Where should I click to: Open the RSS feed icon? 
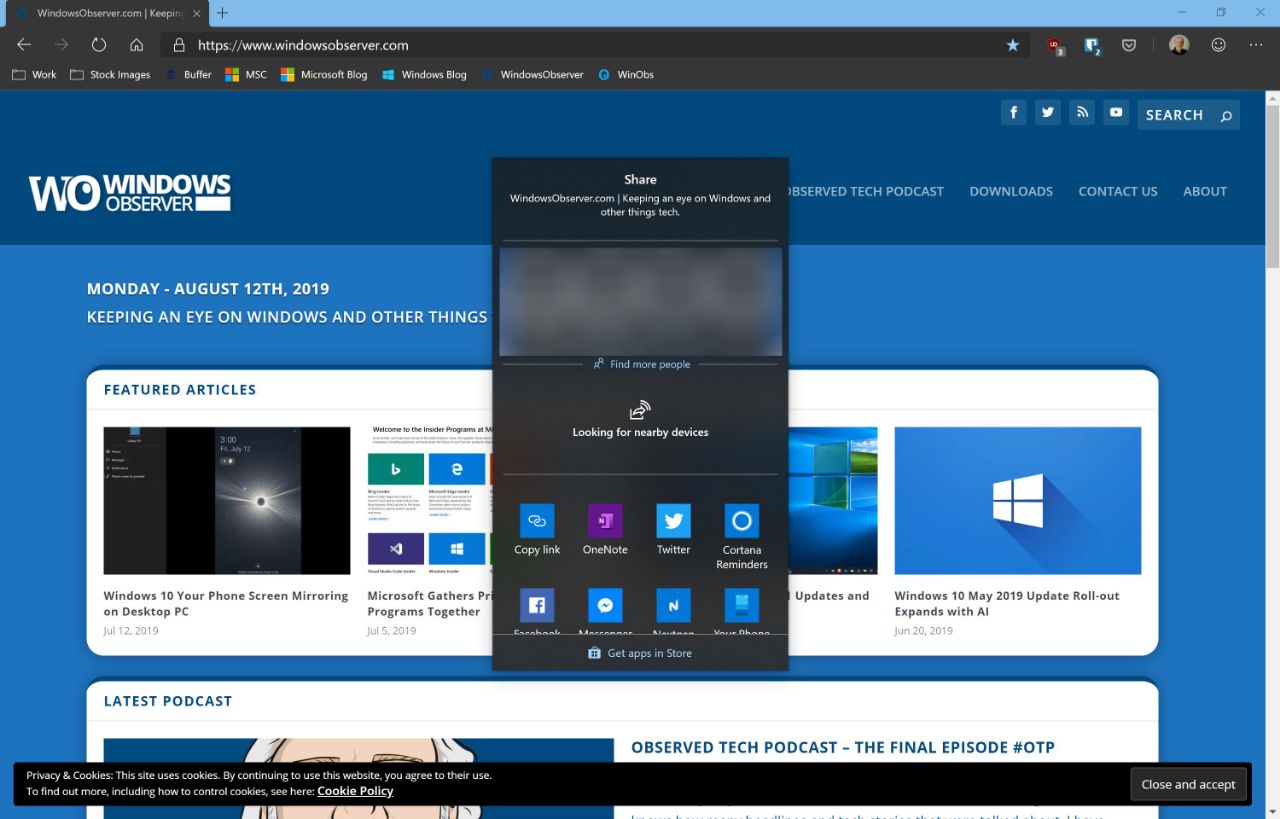(1082, 112)
